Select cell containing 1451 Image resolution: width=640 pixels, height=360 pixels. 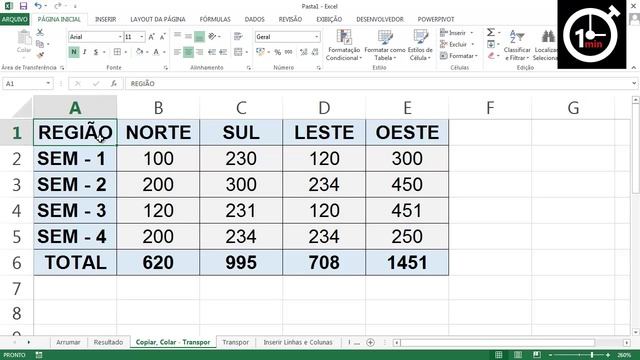[x=407, y=262]
